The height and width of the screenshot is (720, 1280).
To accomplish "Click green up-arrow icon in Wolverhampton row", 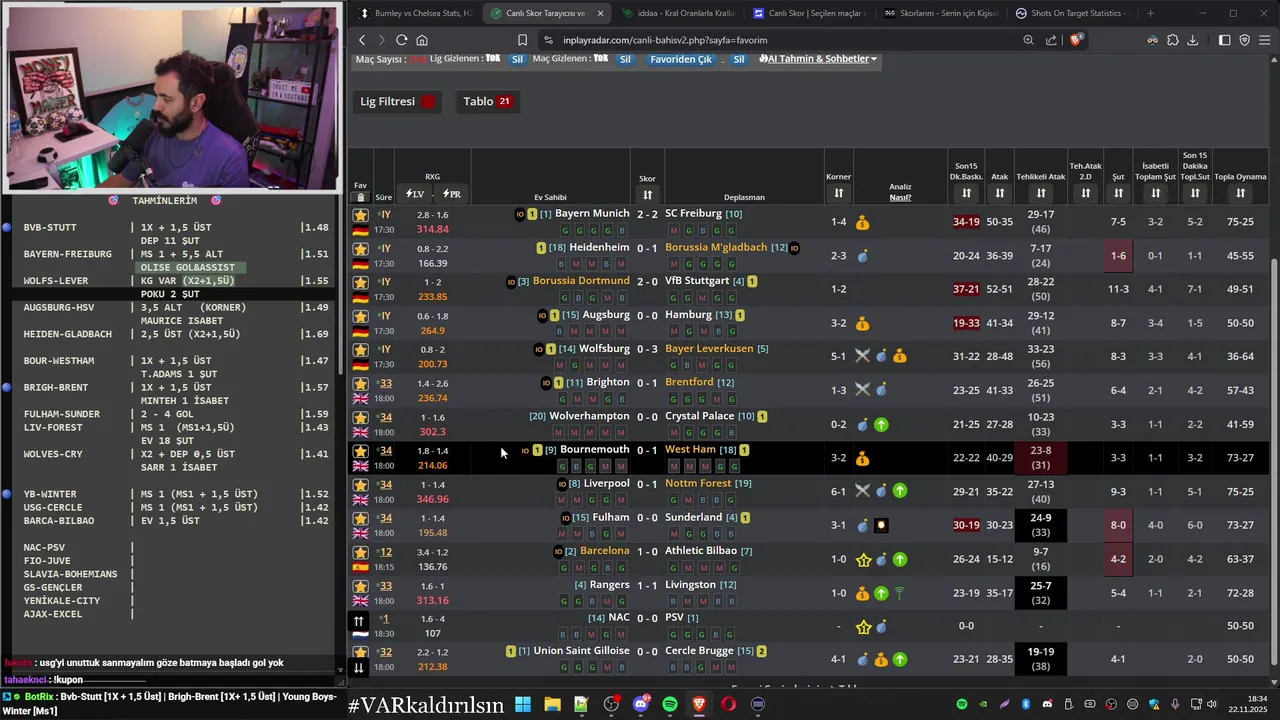I will (x=881, y=424).
